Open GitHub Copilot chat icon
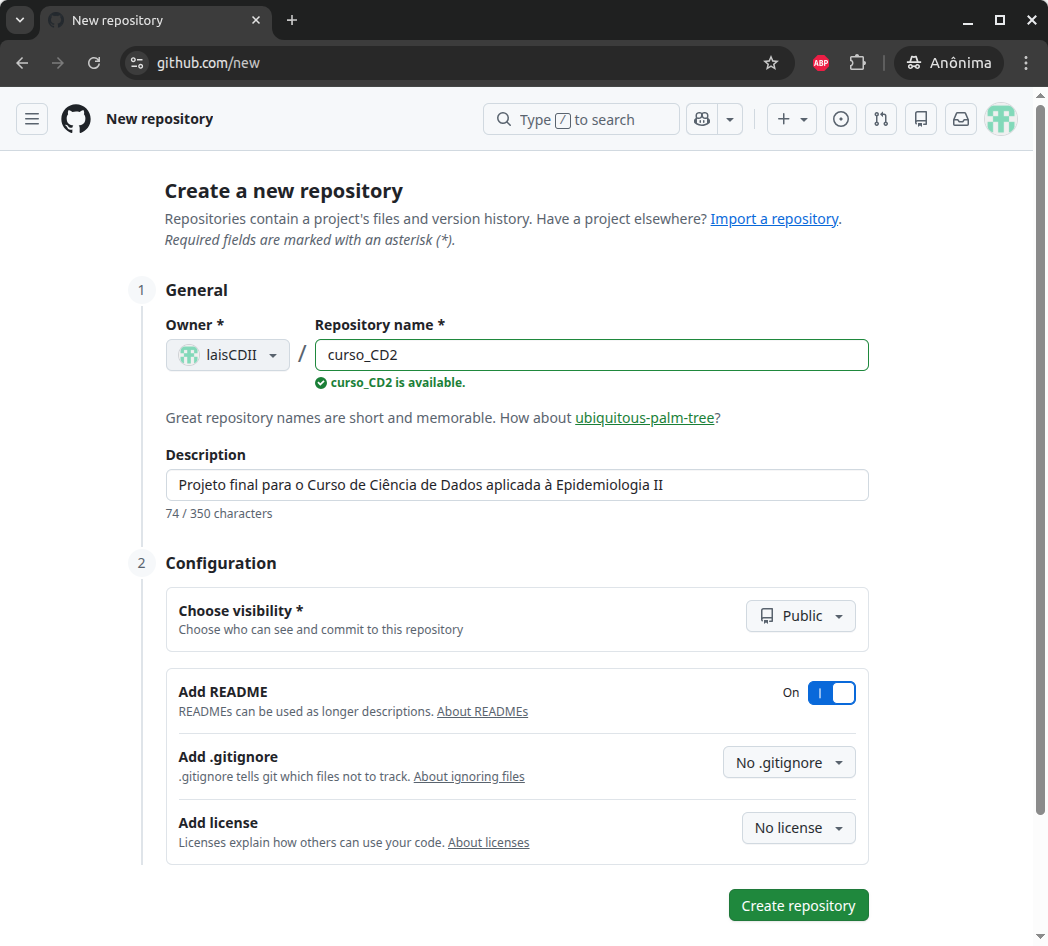Viewport: 1048px width, 946px height. tap(702, 119)
